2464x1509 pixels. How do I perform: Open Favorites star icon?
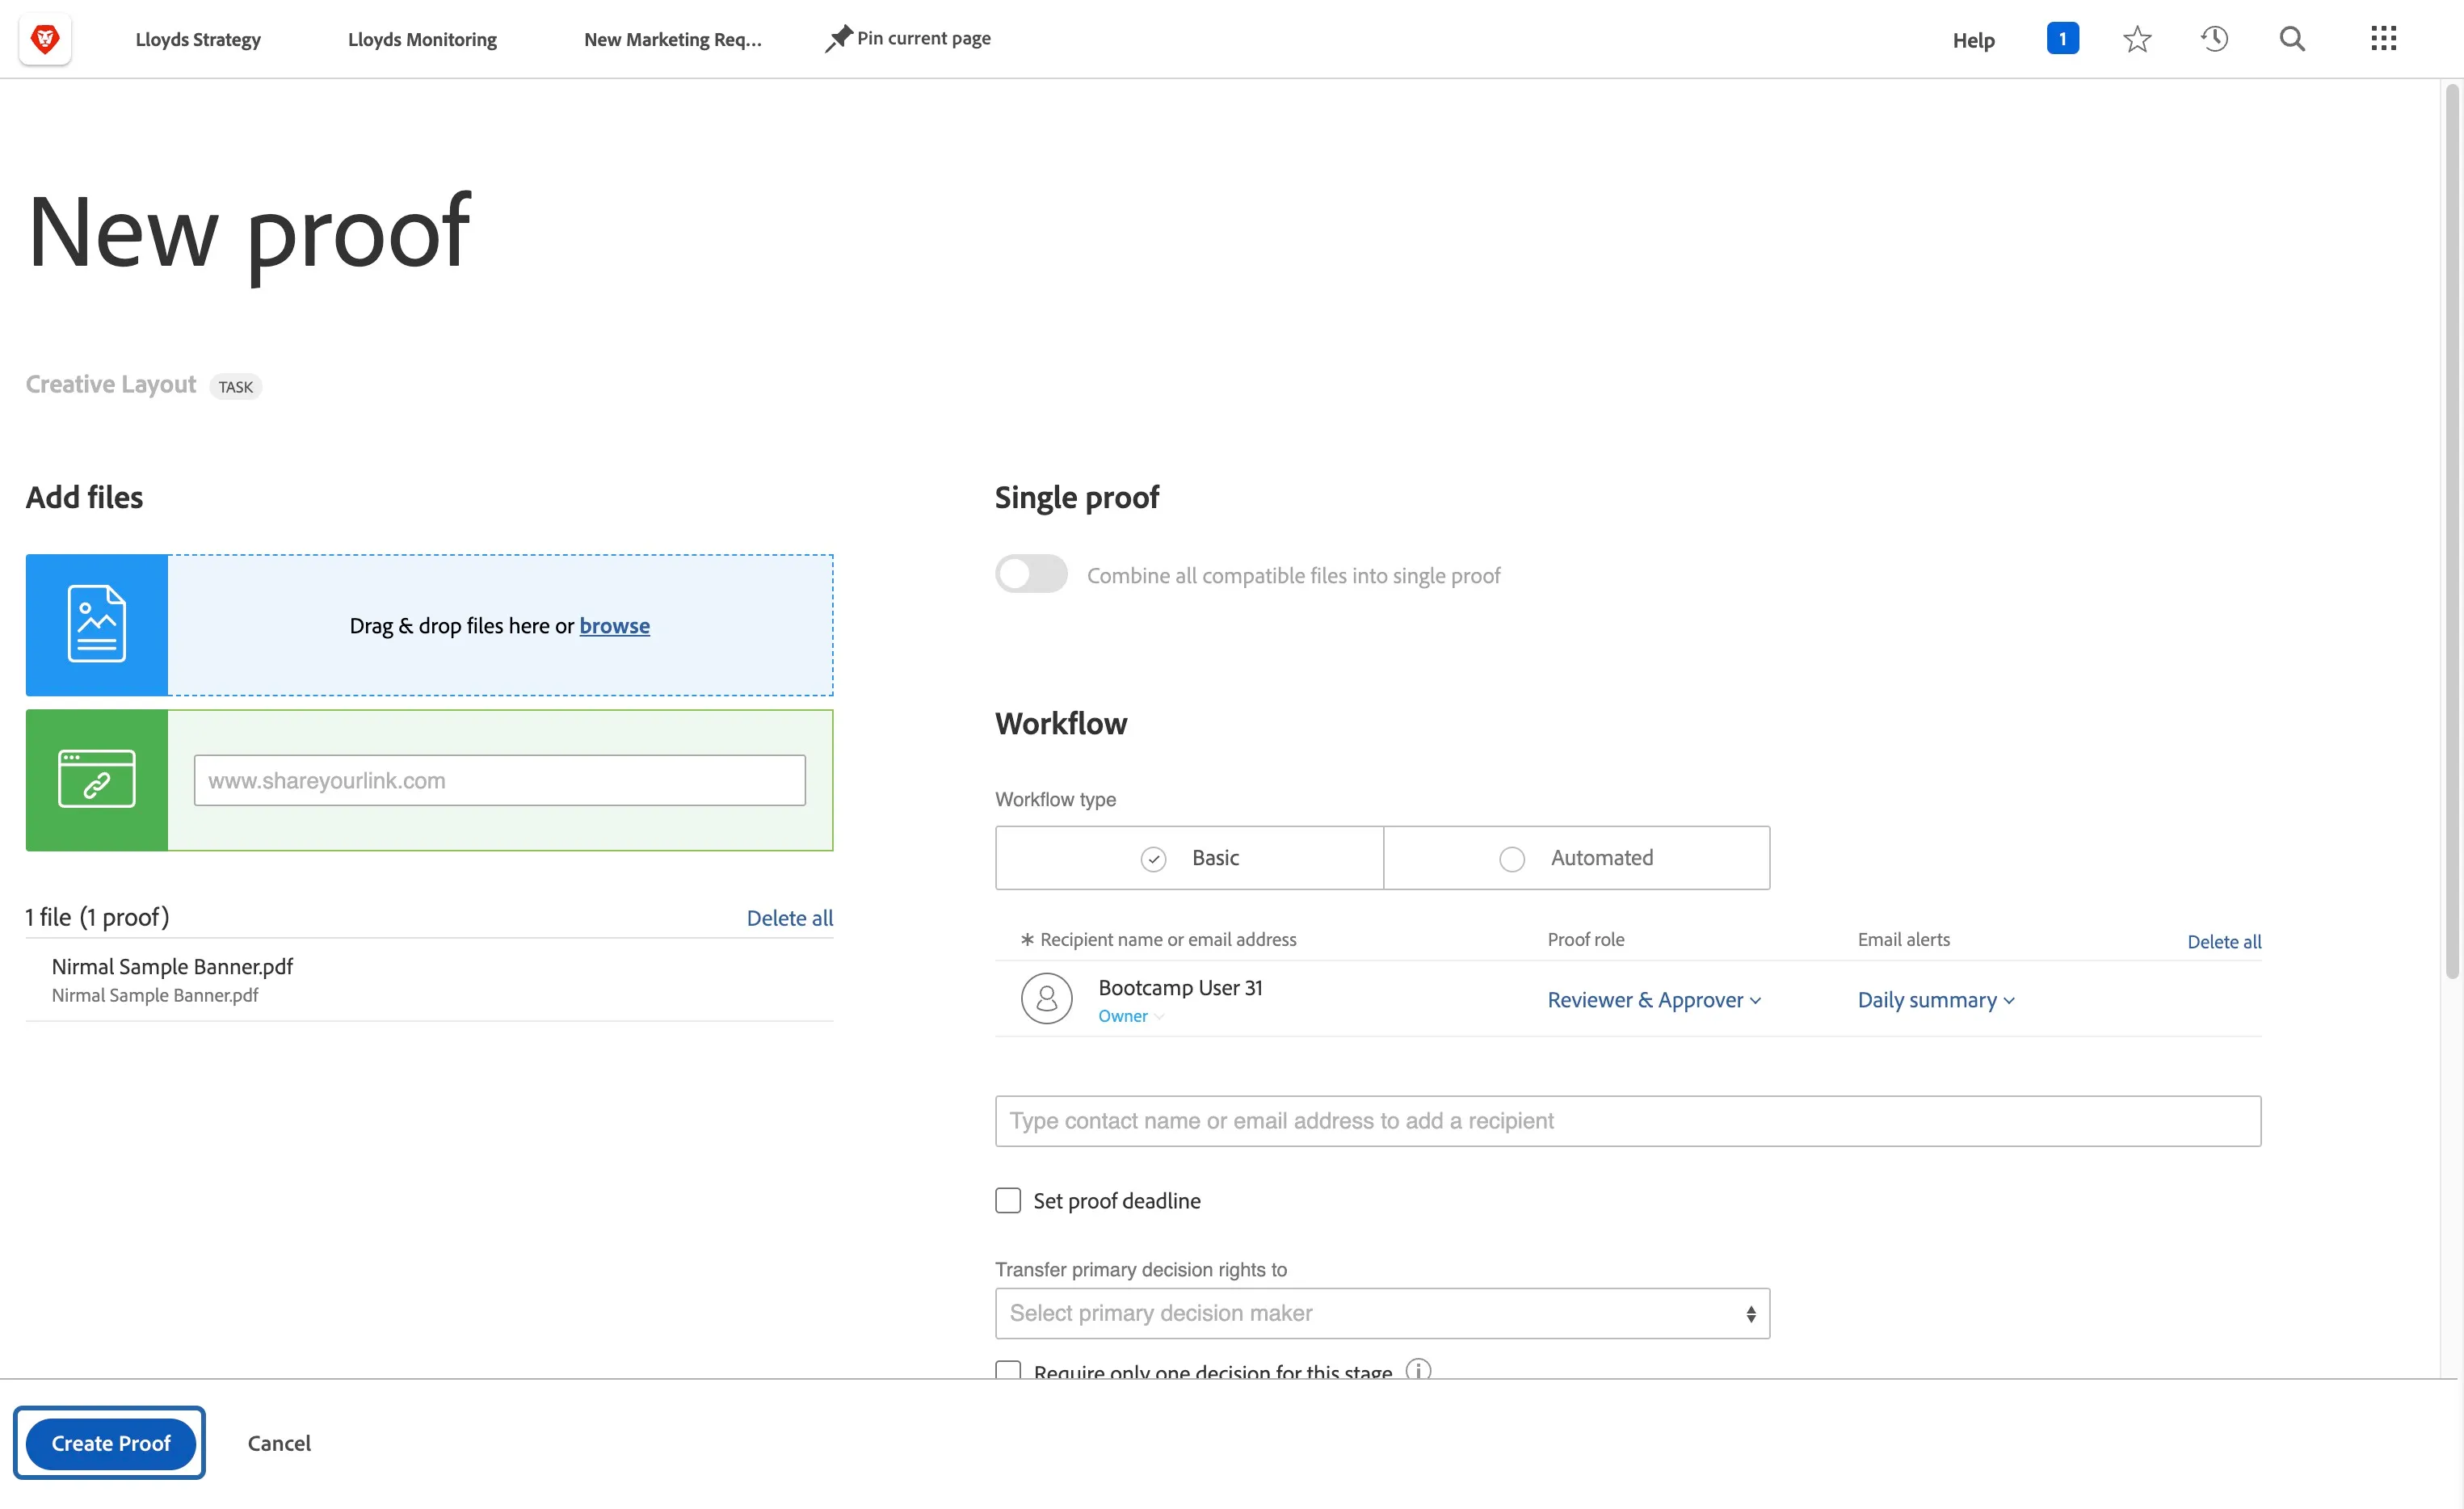coord(2137,39)
